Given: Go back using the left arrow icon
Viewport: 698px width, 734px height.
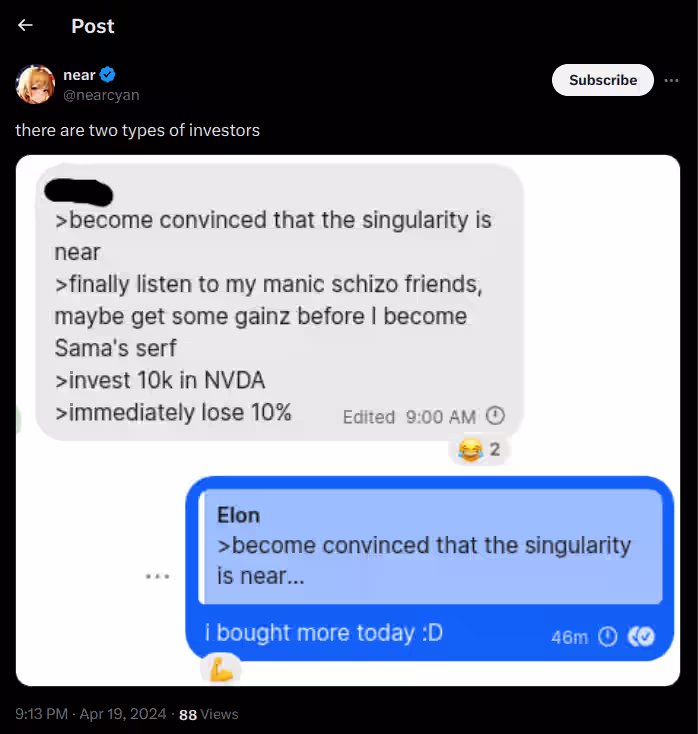Looking at the screenshot, I should [25, 25].
